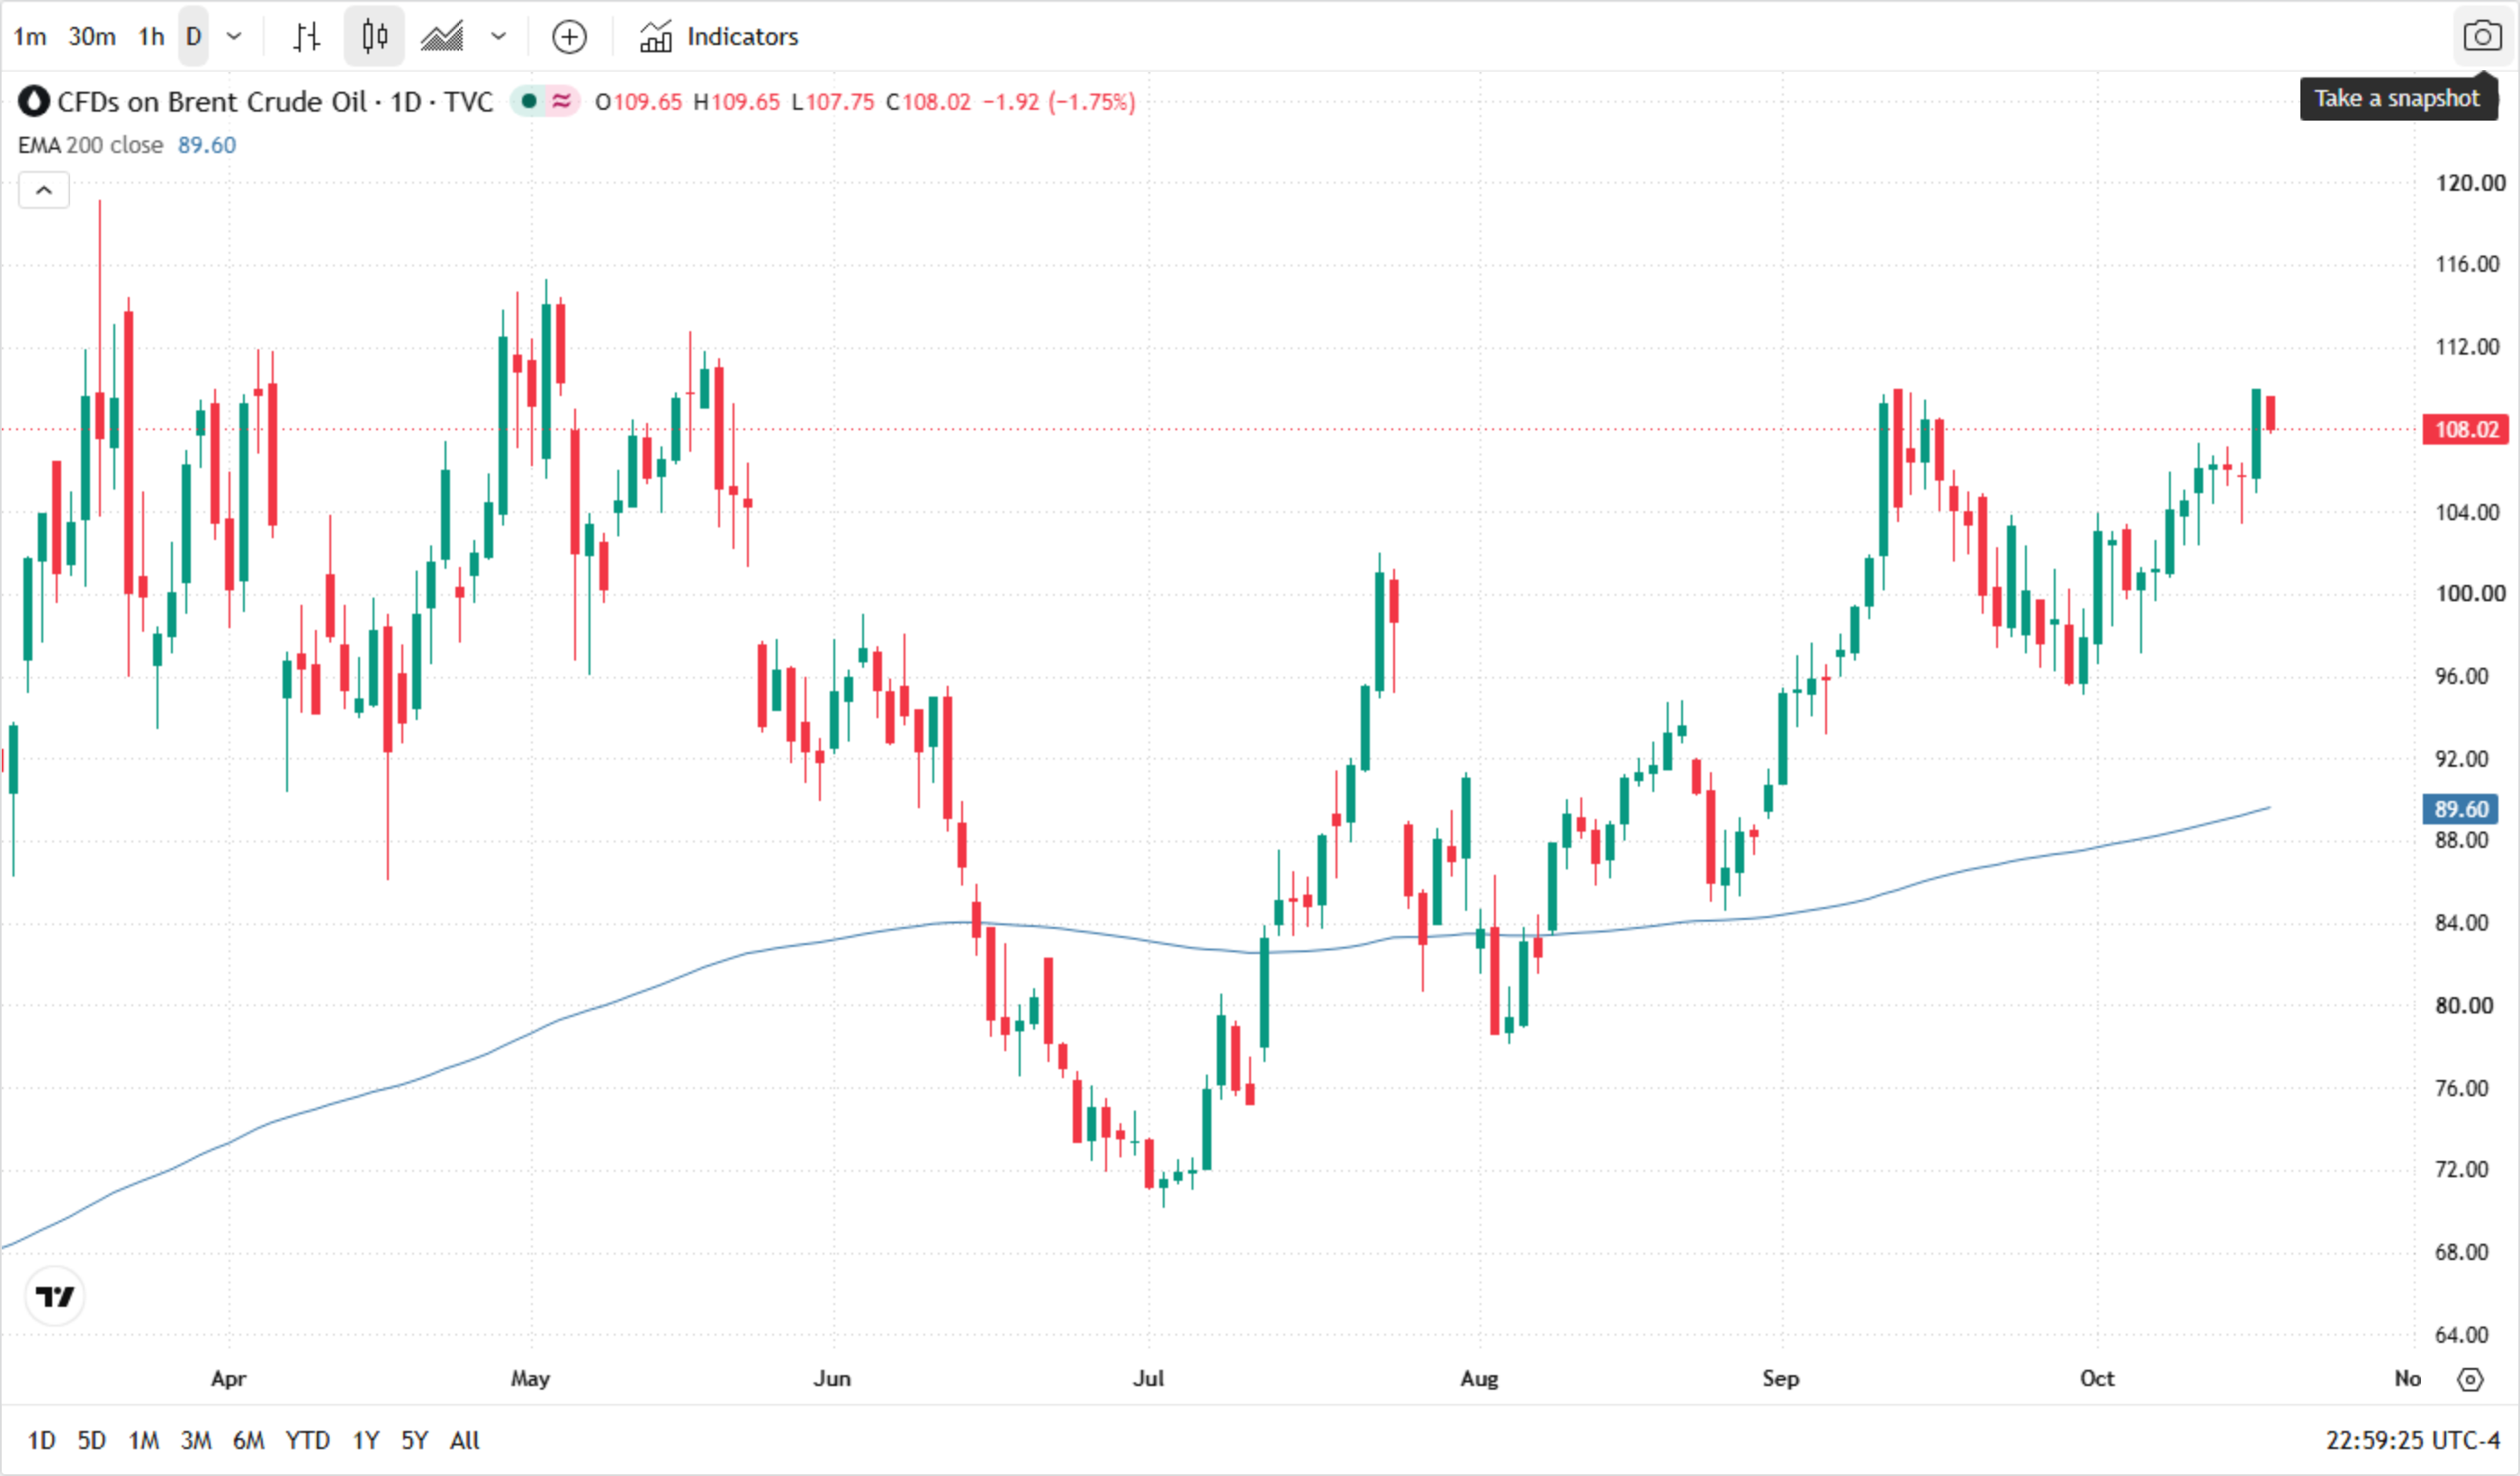Expand the time interval dropdown arrow
Viewport: 2520px width, 1476px height.
(x=234, y=37)
